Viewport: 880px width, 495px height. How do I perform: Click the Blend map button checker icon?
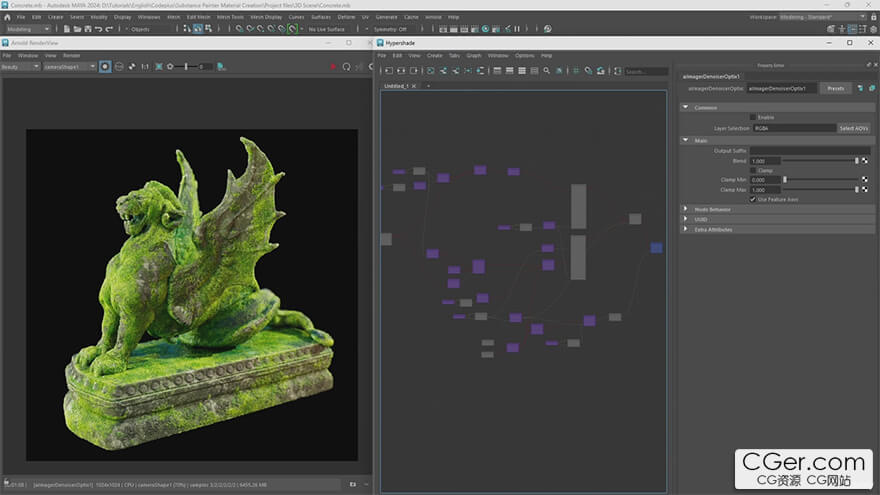click(865, 161)
